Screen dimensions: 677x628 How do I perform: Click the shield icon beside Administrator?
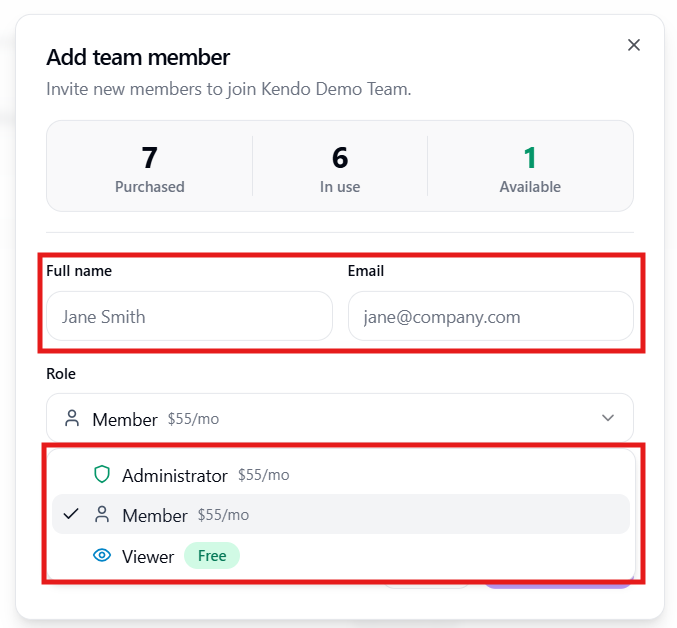pos(101,475)
